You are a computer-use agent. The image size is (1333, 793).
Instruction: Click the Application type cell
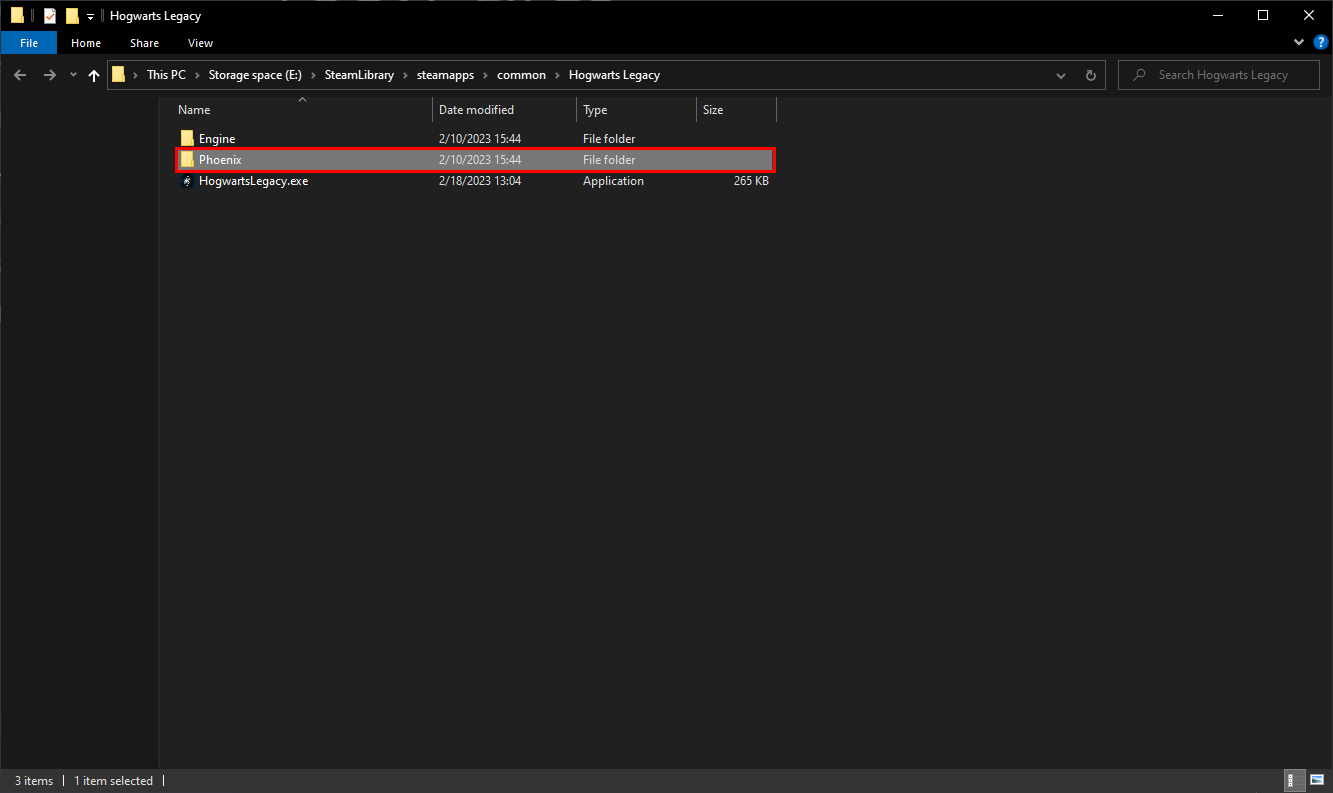pos(613,181)
